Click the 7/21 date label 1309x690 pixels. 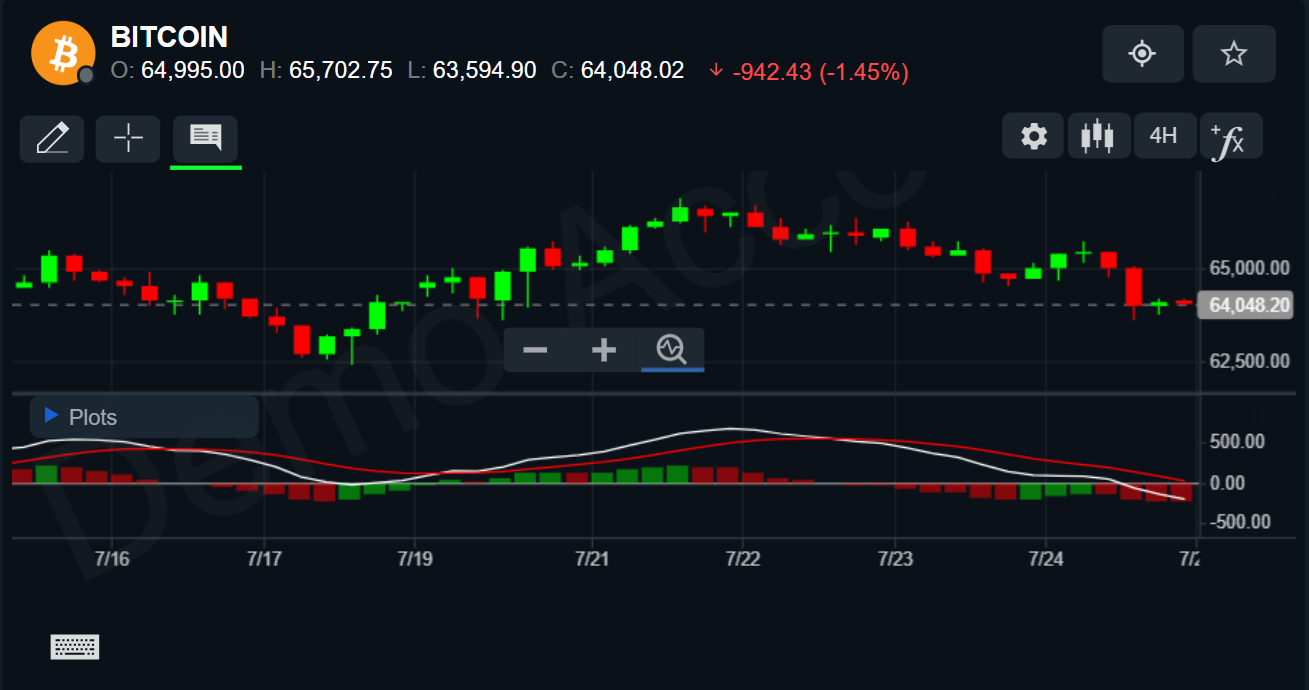tap(592, 558)
